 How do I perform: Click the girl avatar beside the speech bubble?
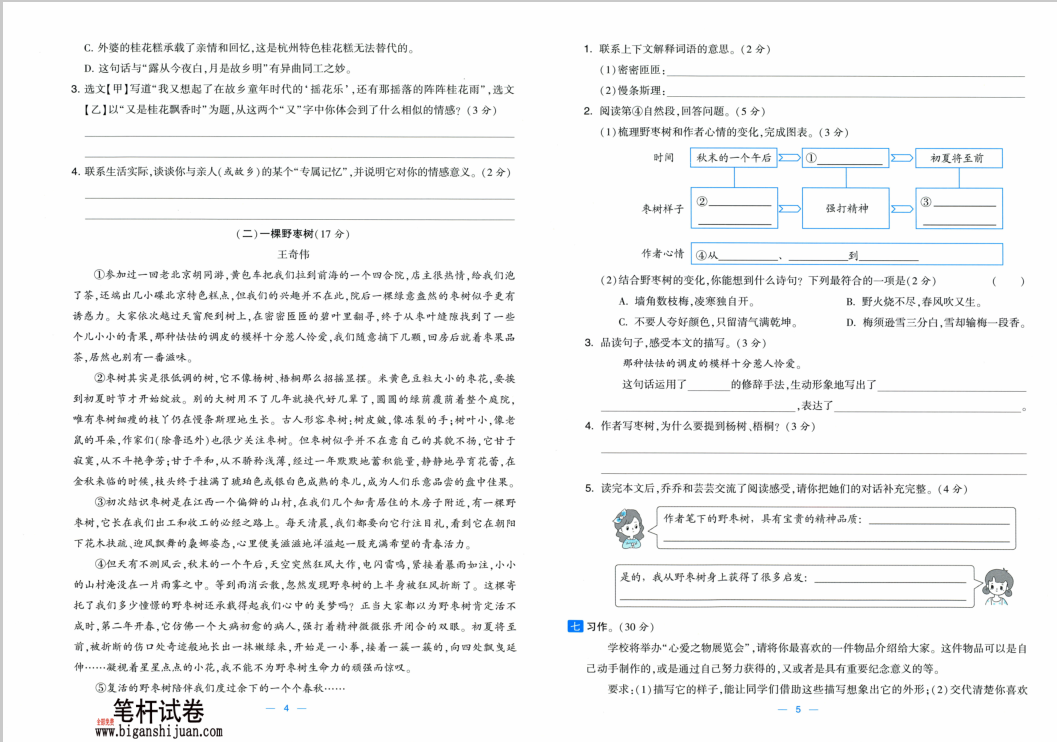(630, 527)
